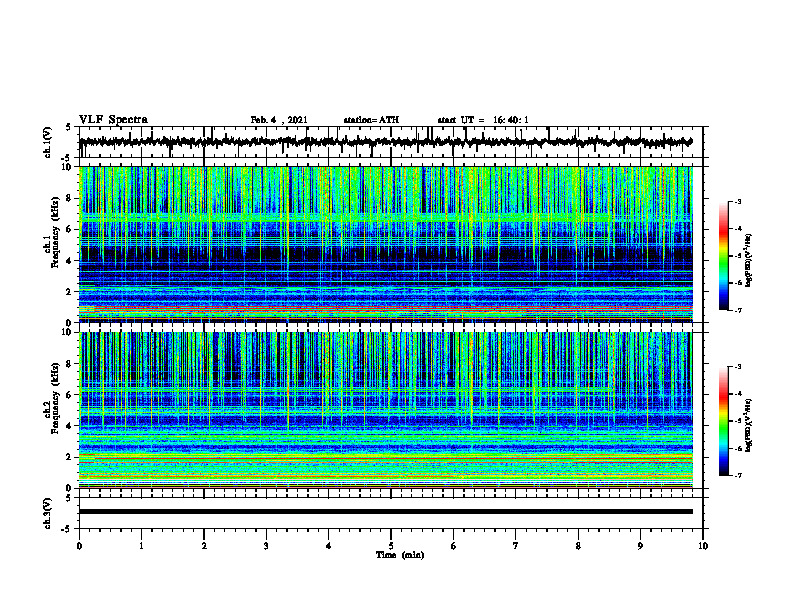This screenshot has width=792, height=612.
Task: Click the log(PSD) label beside ch.1 color bar
Action: click(749, 260)
